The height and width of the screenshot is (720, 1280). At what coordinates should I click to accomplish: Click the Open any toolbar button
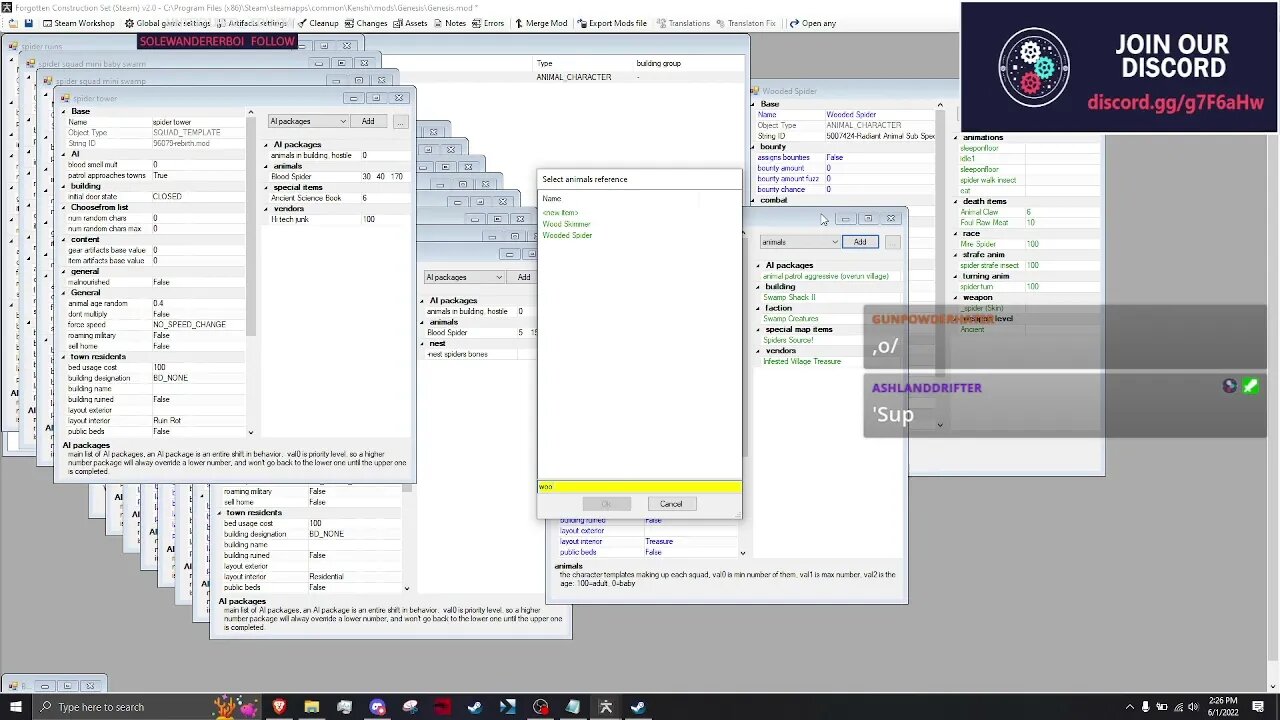click(812, 23)
